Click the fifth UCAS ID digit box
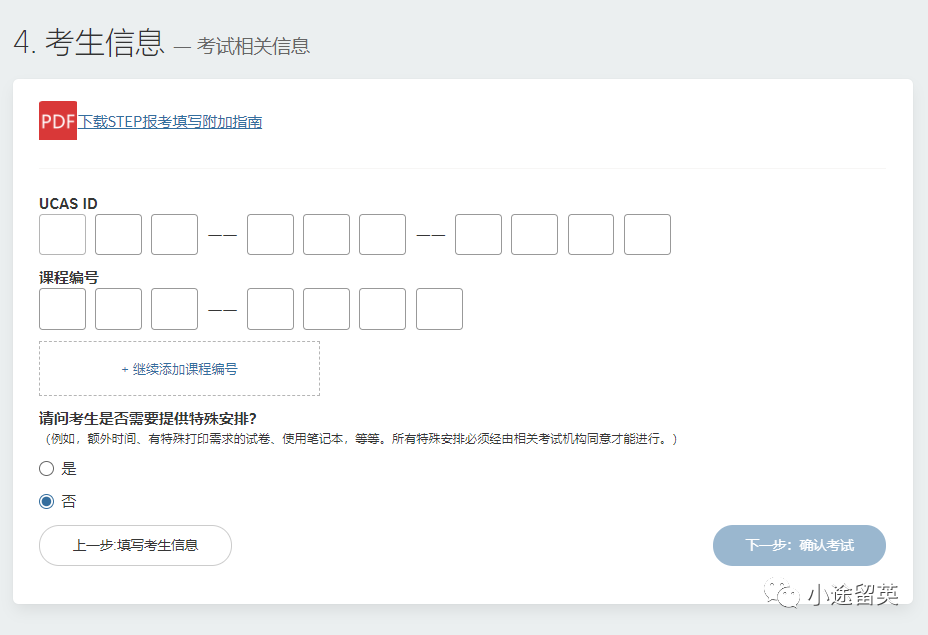The image size is (928, 635). pyautogui.click(x=326, y=235)
